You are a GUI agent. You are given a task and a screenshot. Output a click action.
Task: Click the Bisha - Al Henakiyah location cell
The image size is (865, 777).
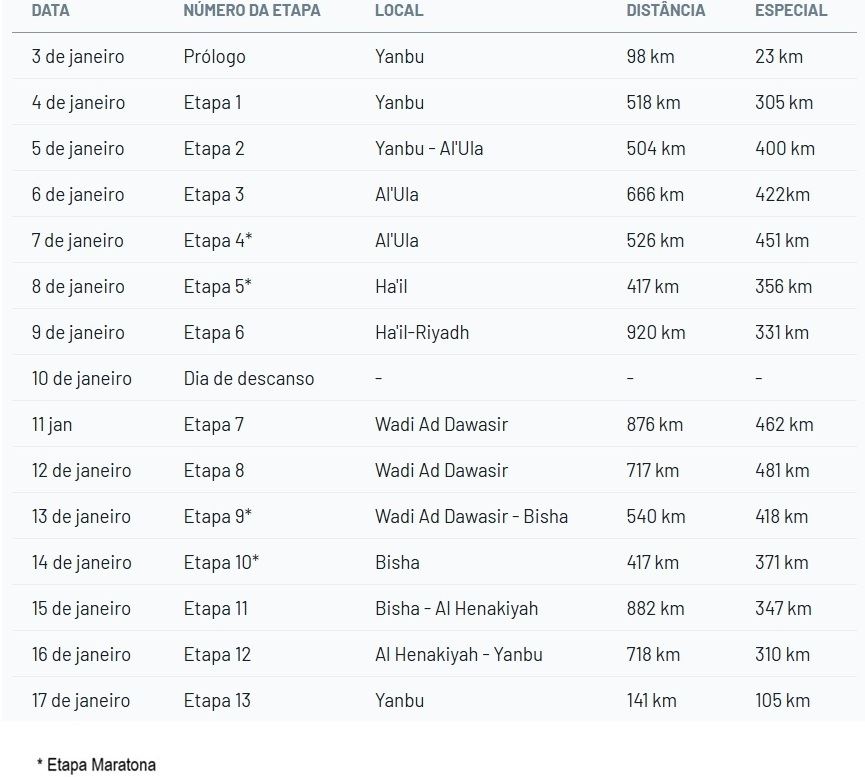tap(456, 609)
